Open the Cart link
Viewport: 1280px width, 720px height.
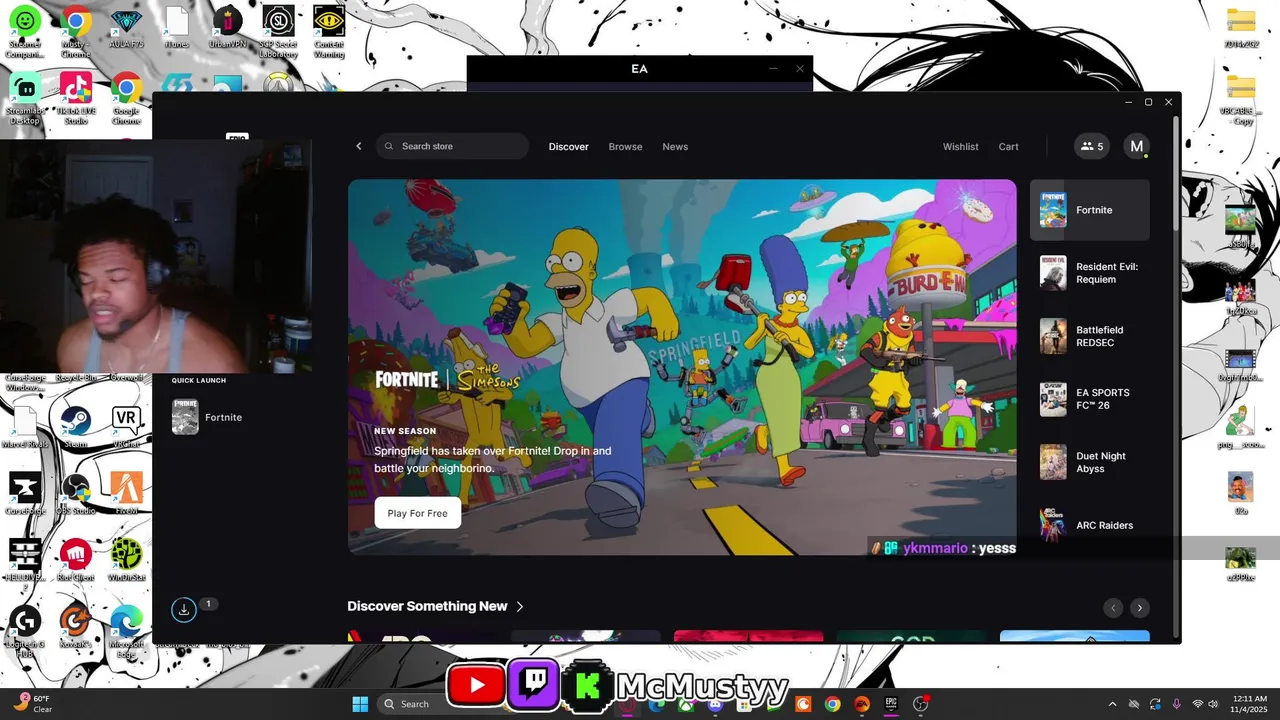tap(1008, 146)
